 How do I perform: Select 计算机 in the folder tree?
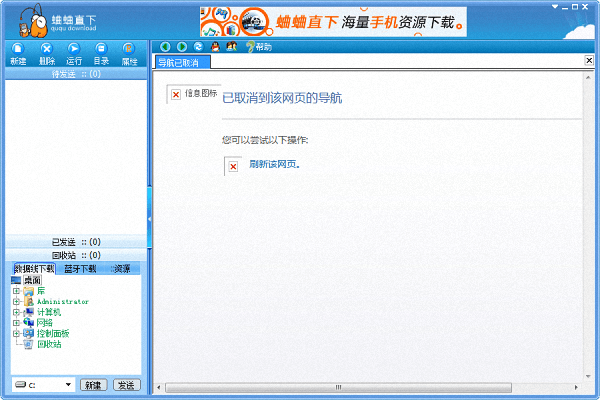(x=49, y=312)
